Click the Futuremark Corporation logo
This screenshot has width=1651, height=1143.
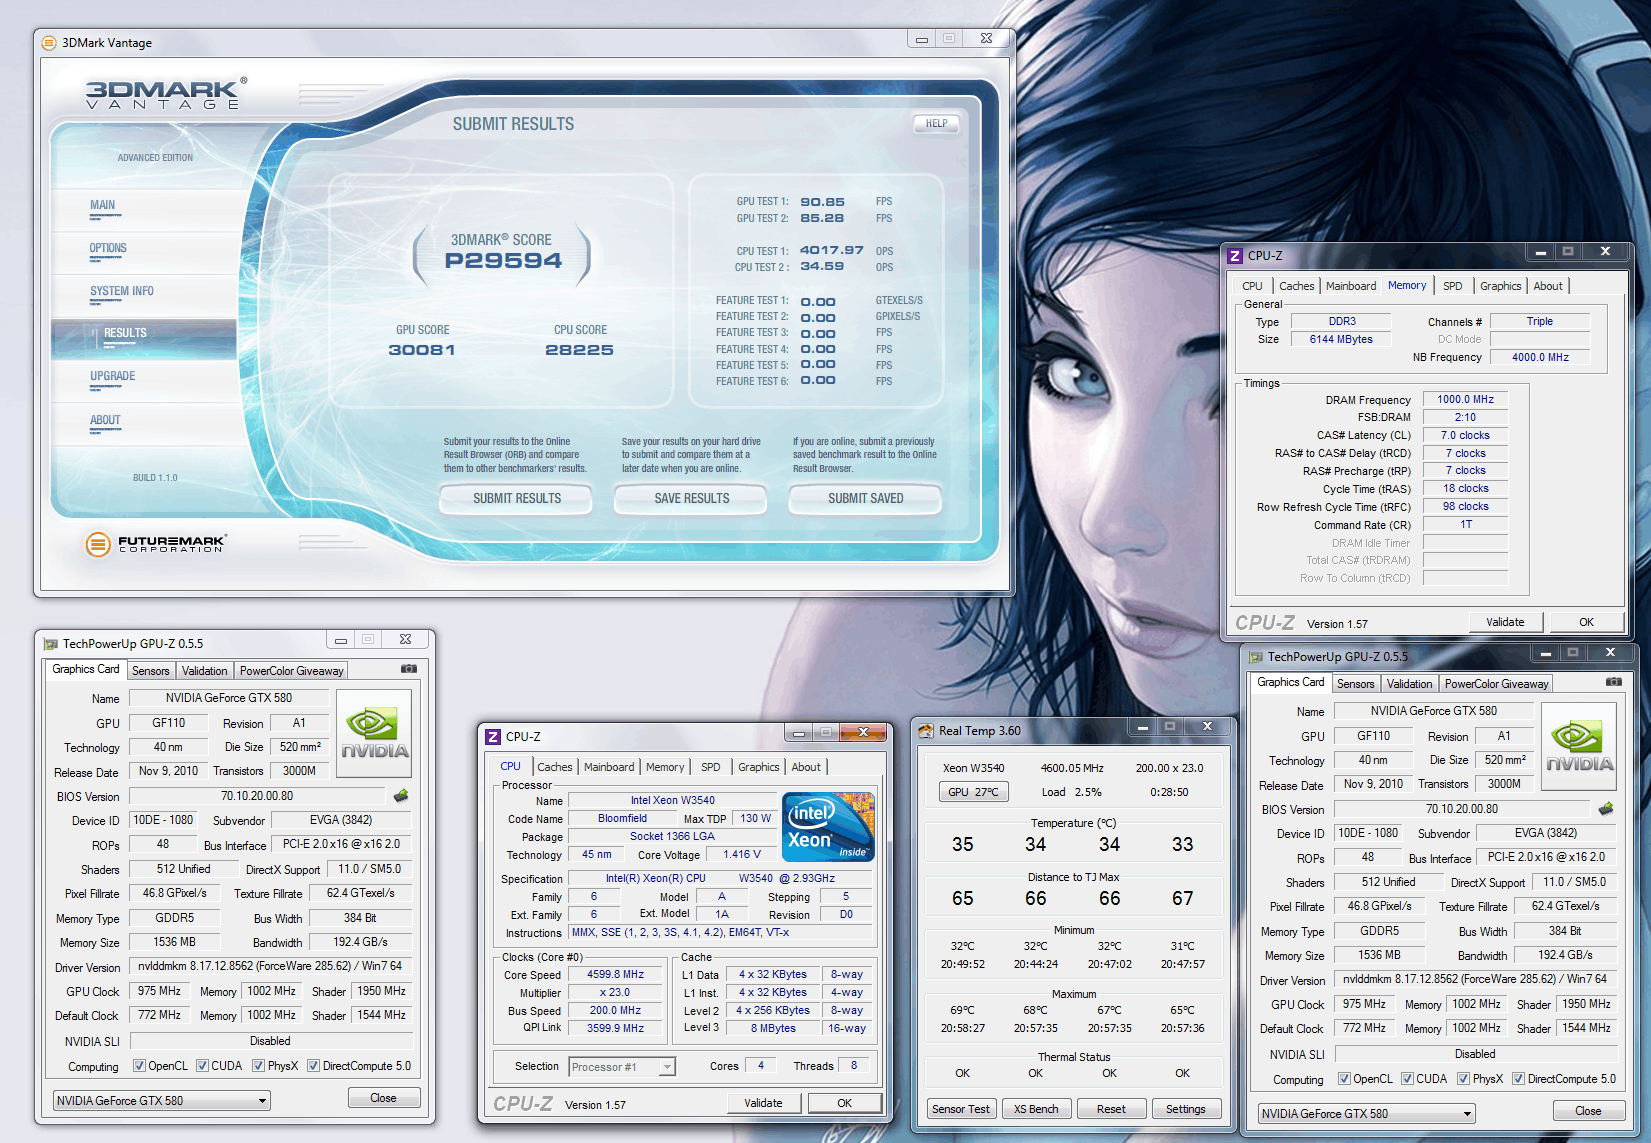[155, 544]
